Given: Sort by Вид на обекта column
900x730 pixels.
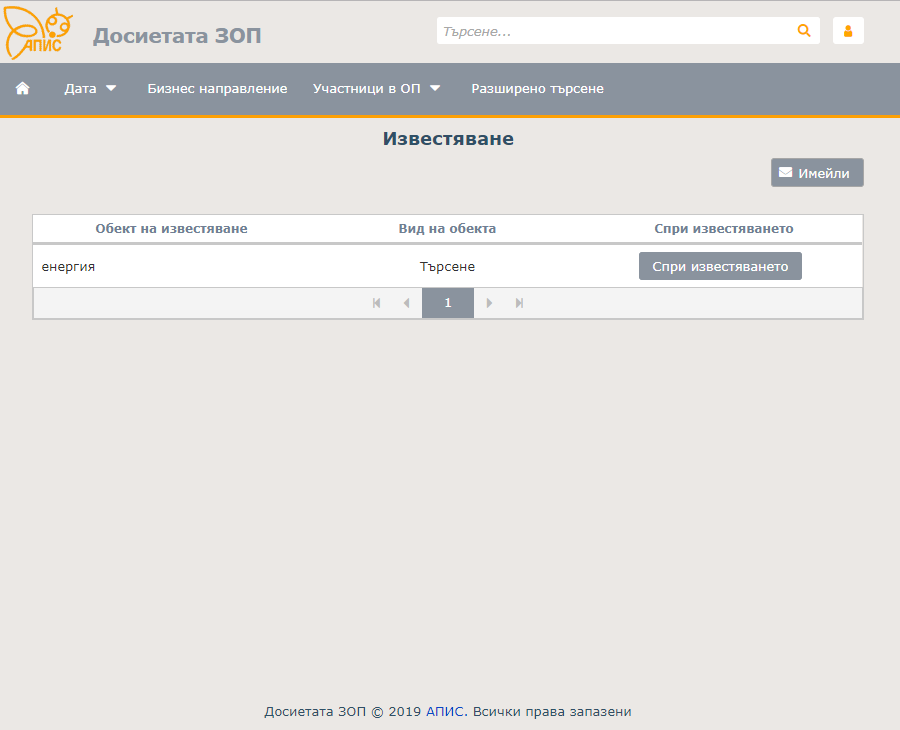Looking at the screenshot, I should coord(447,228).
